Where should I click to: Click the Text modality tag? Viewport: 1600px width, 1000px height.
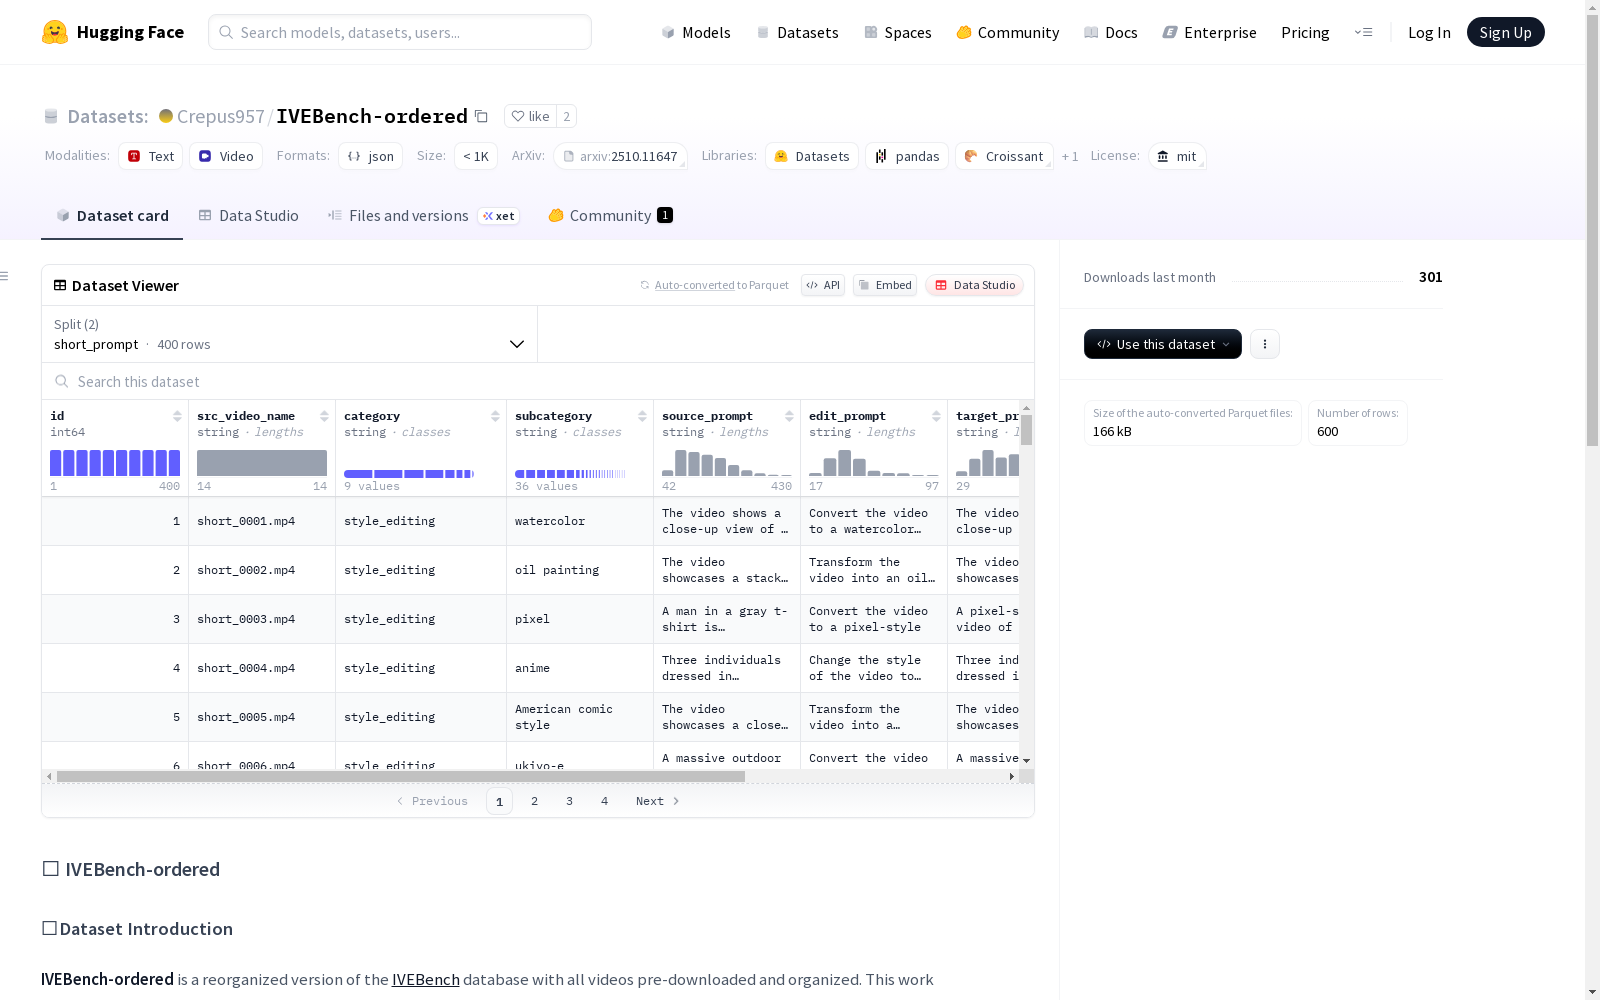(151, 156)
